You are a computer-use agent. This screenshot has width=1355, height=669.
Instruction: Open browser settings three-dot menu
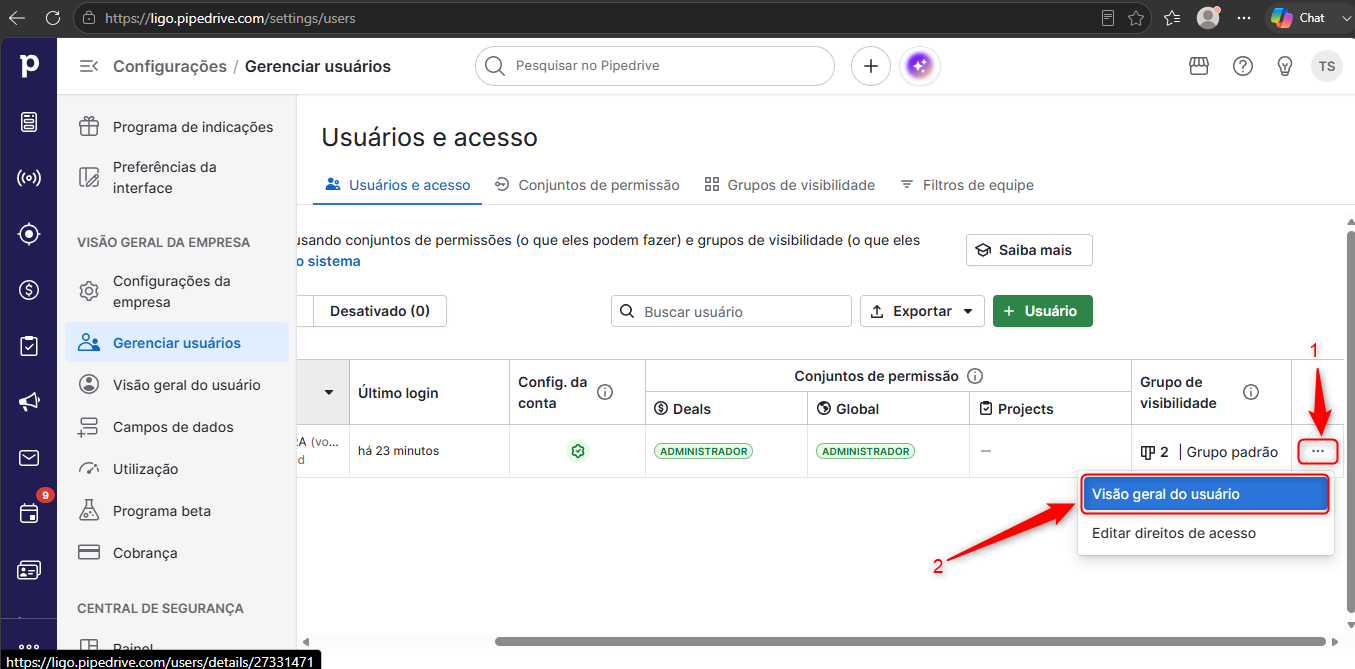(1244, 18)
